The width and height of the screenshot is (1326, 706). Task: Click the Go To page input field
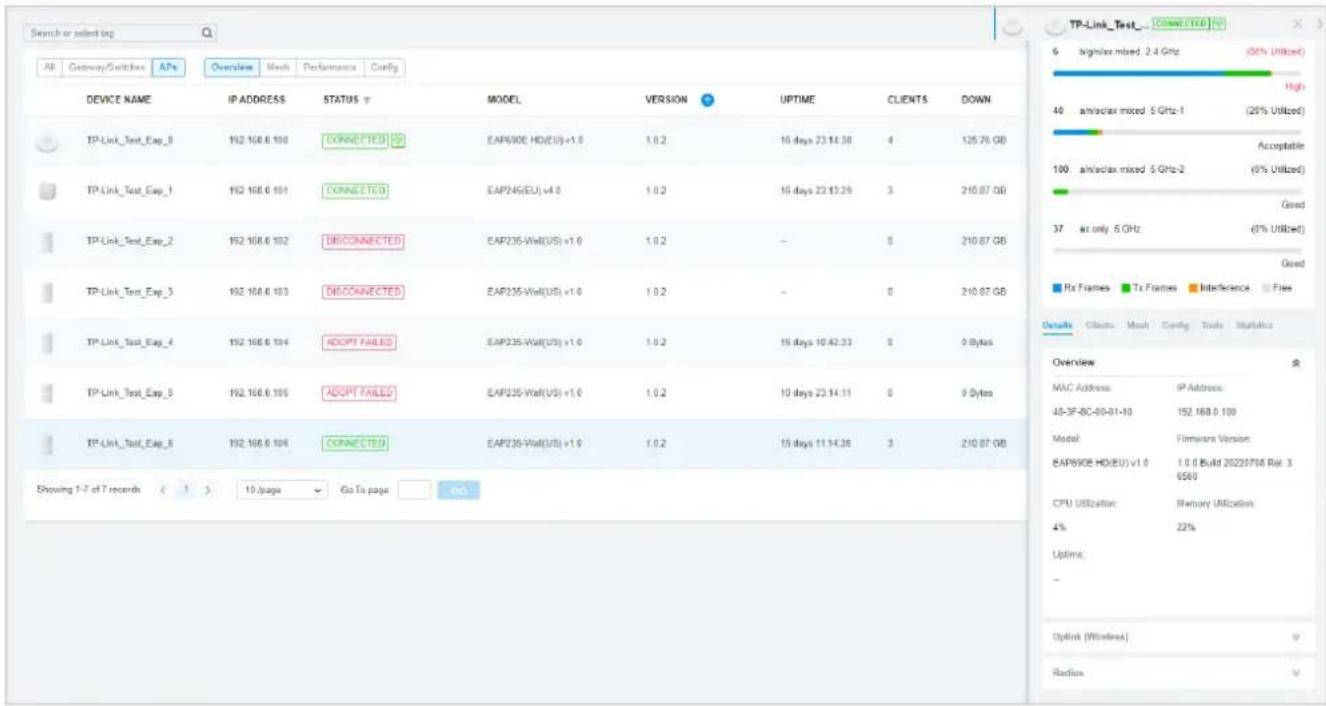pos(413,490)
